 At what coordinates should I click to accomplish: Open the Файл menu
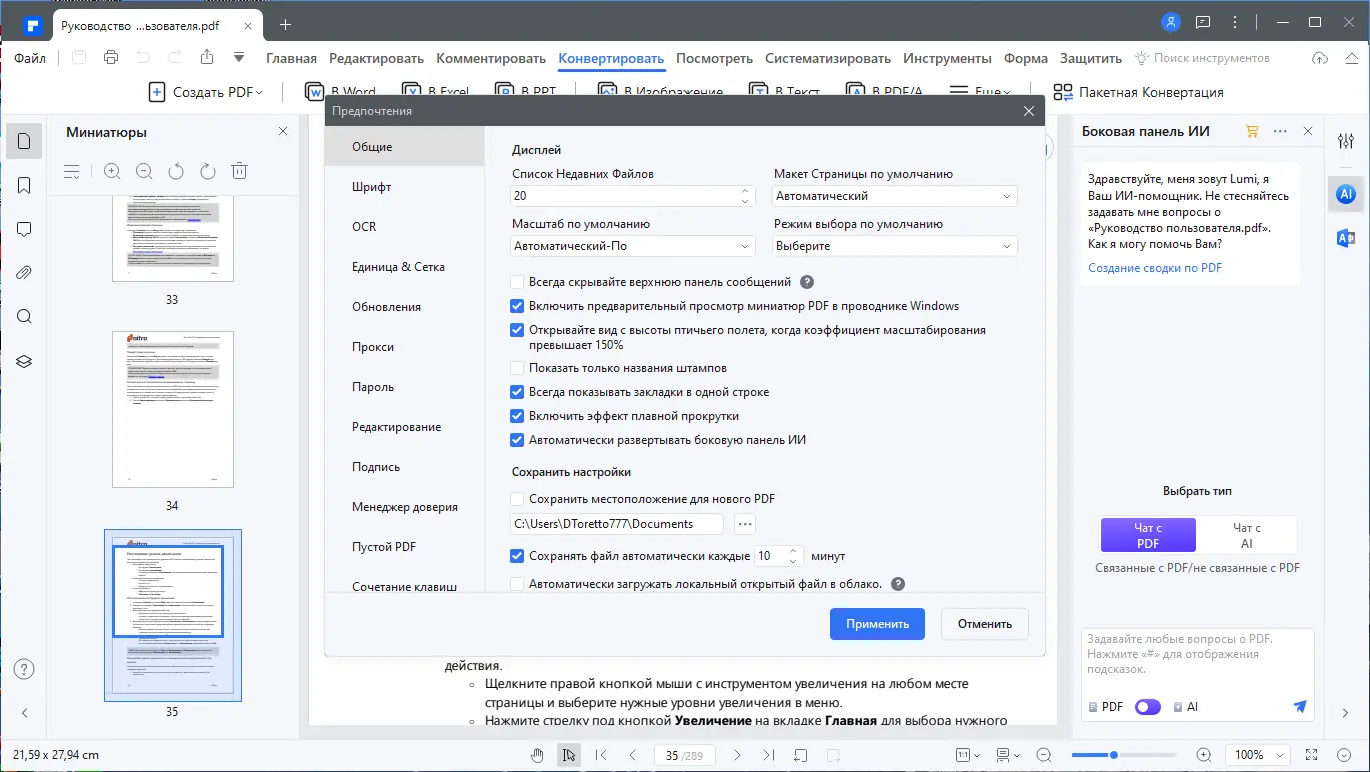click(29, 58)
